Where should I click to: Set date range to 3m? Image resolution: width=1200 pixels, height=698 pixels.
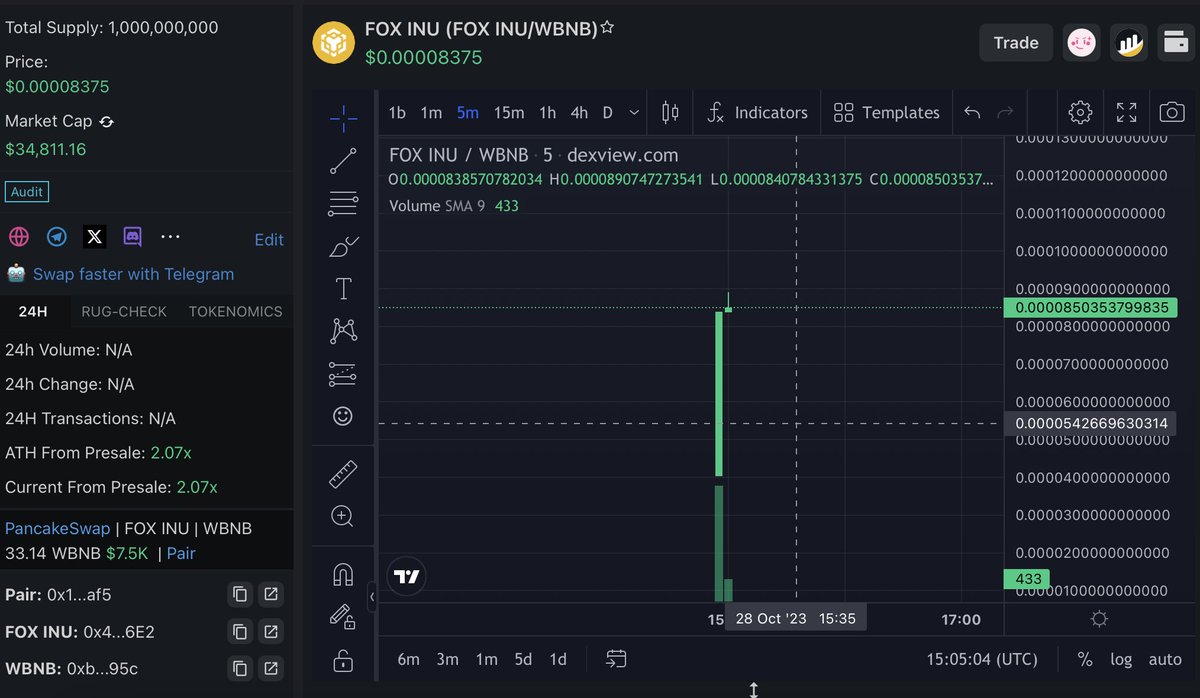click(x=448, y=659)
